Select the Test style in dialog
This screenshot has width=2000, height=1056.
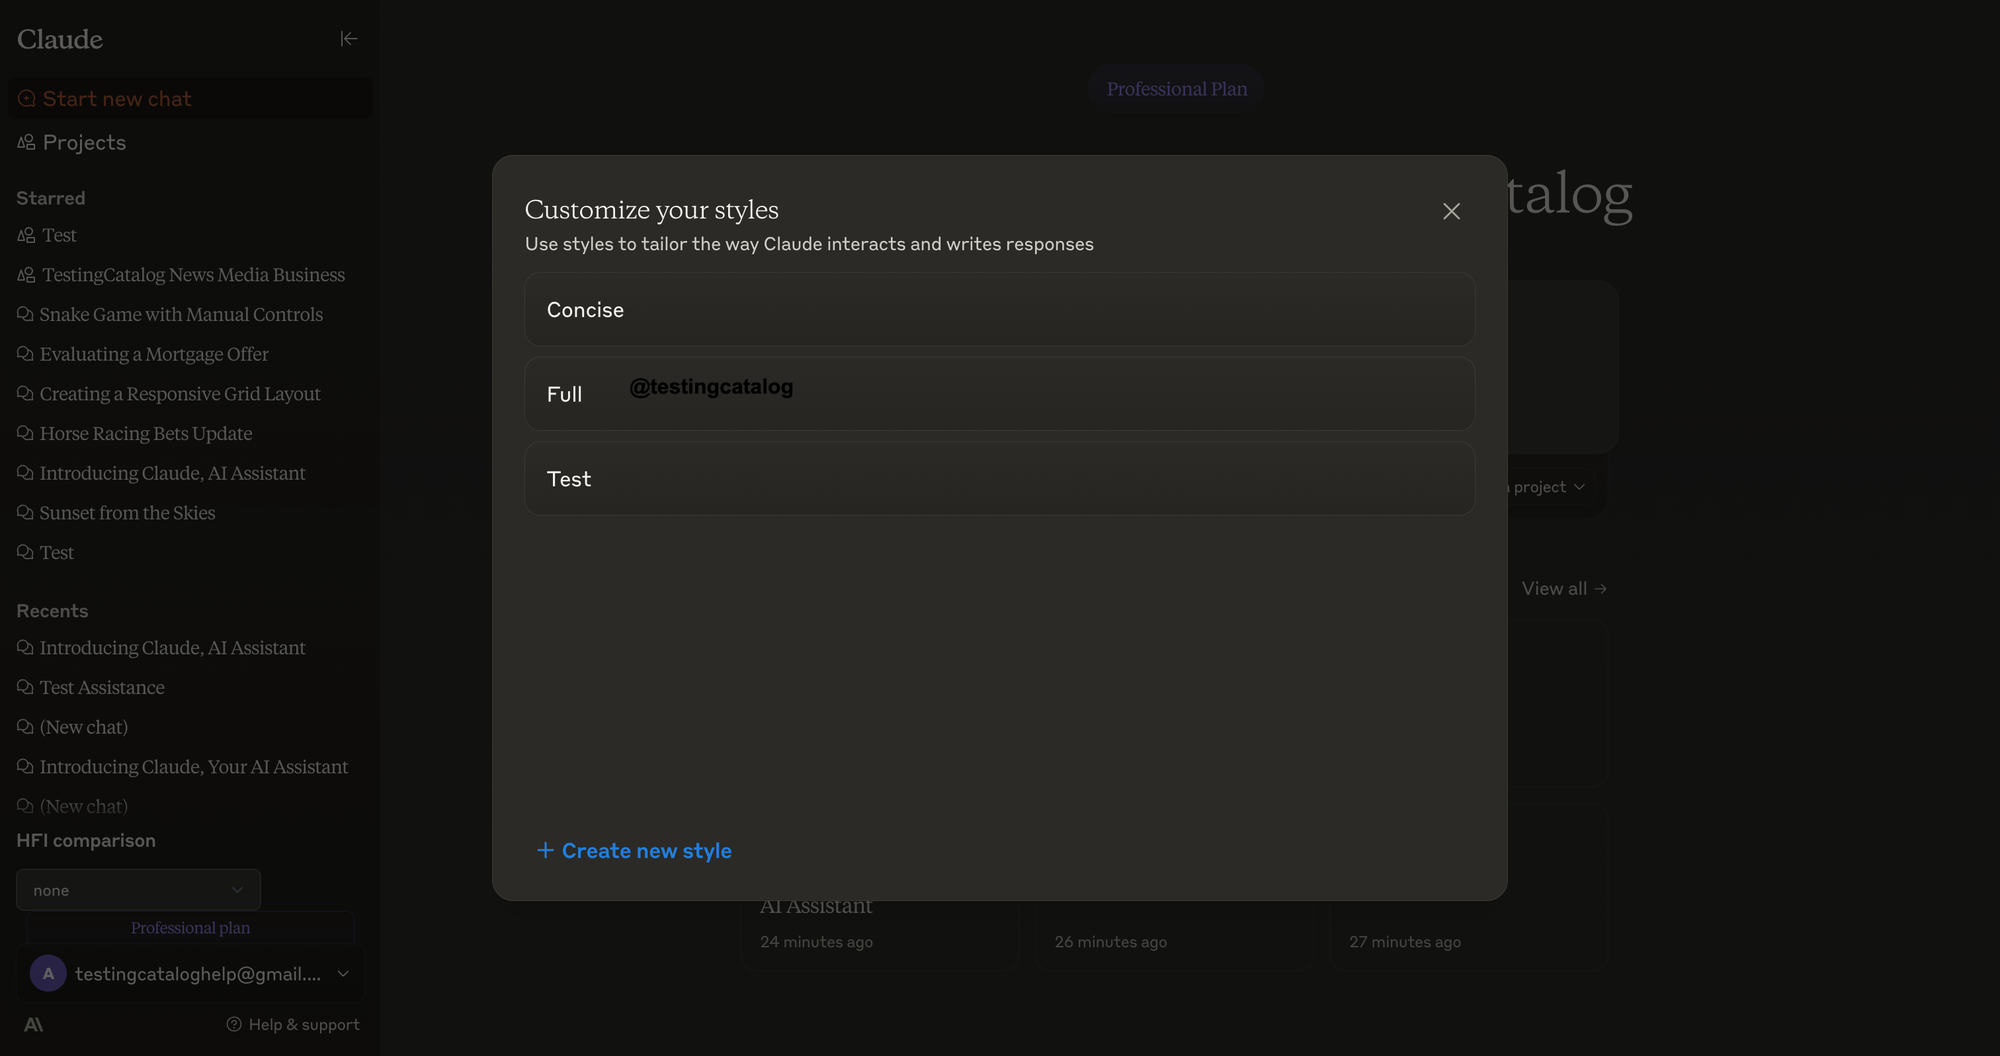coord(999,479)
